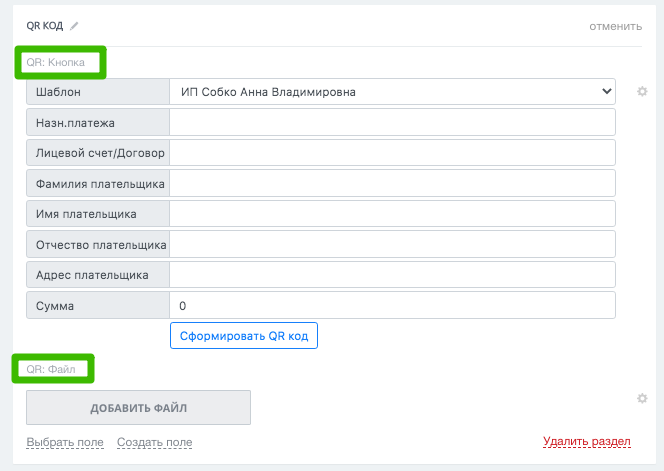The image size is (664, 471).
Task: Select ИП Собко Анна Владимировна template box
Action: pyautogui.click(x=392, y=91)
